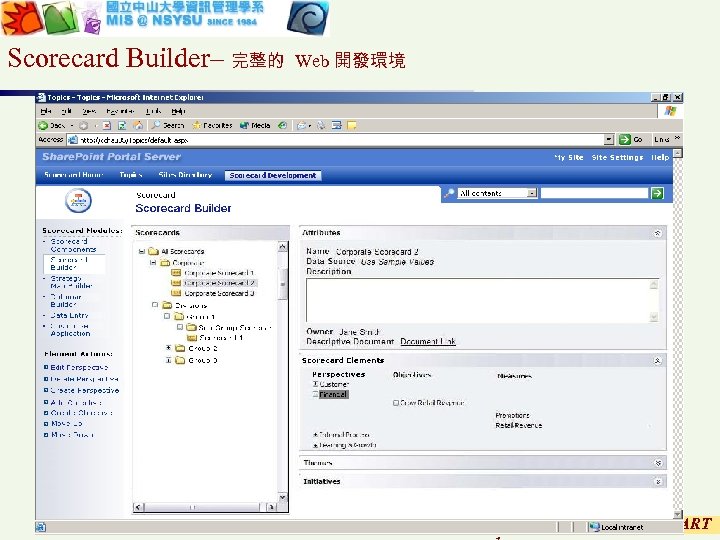Click the yellow Discuss note toolbar icon
Image resolution: width=720 pixels, height=540 pixels.
(352, 125)
